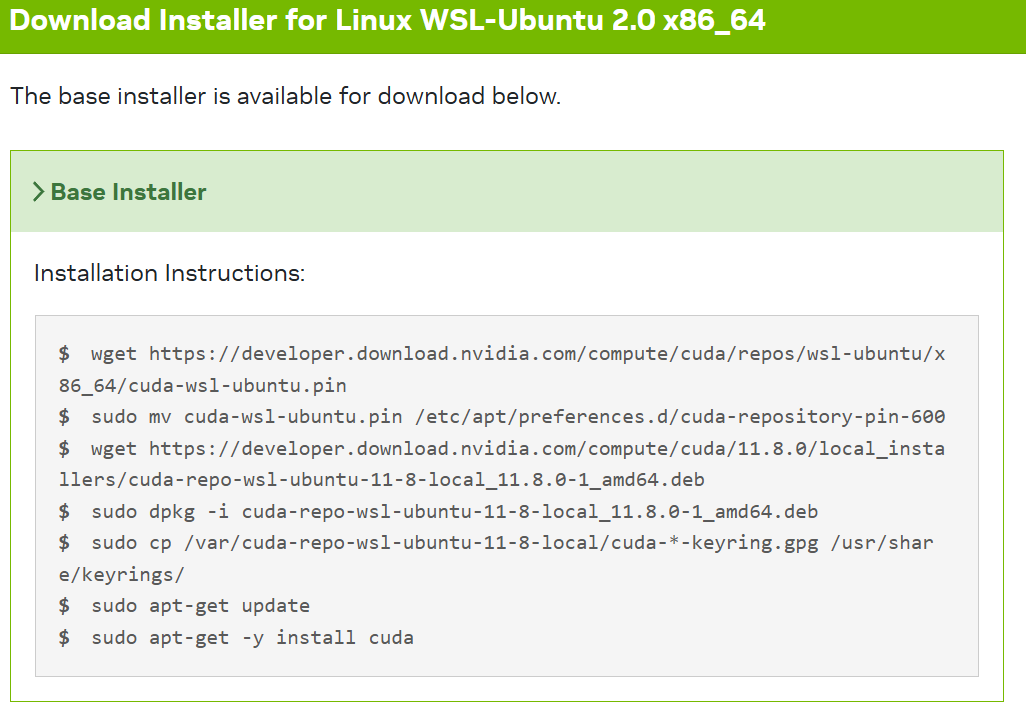Viewport: 1026px width, 714px height.
Task: Click the 86_64/cuda-wsl-ubuntu.pin continuation line
Action: 203,385
